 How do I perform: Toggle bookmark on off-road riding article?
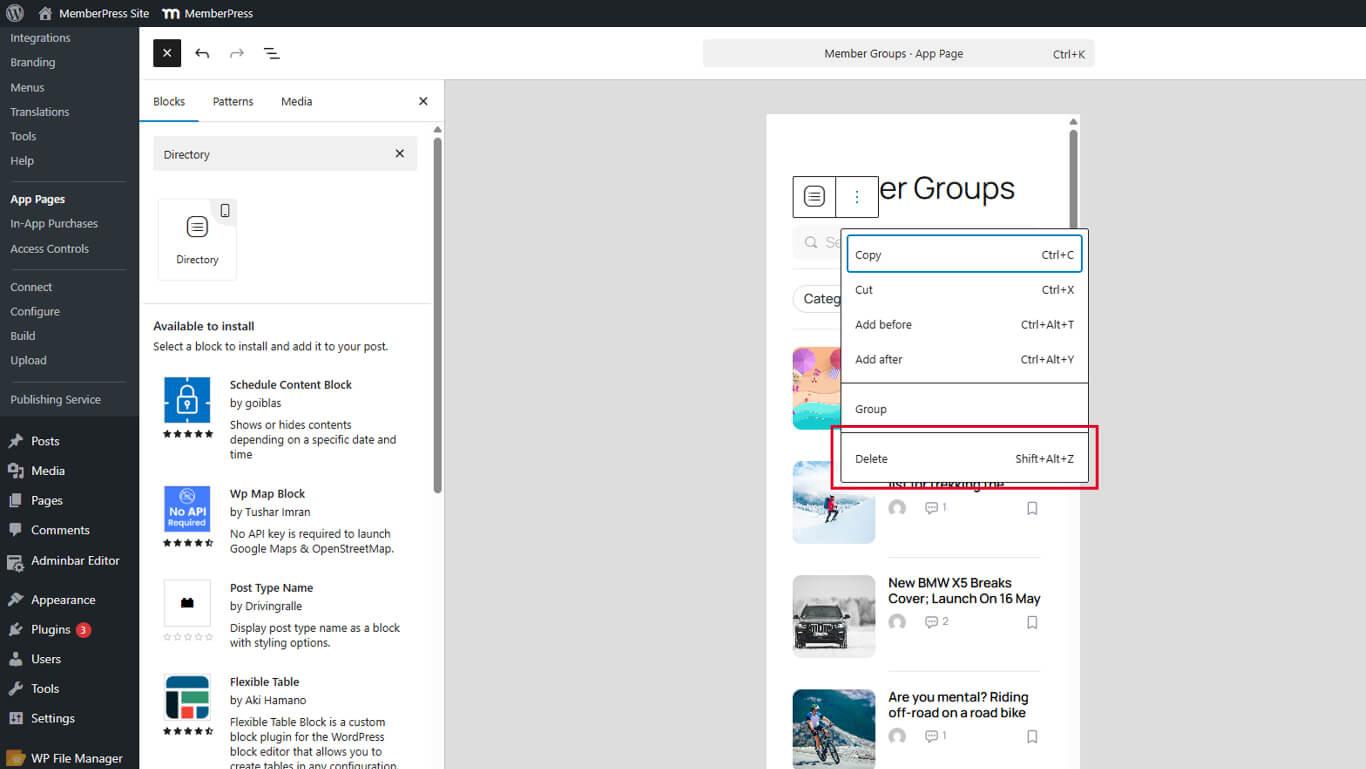[1032, 736]
